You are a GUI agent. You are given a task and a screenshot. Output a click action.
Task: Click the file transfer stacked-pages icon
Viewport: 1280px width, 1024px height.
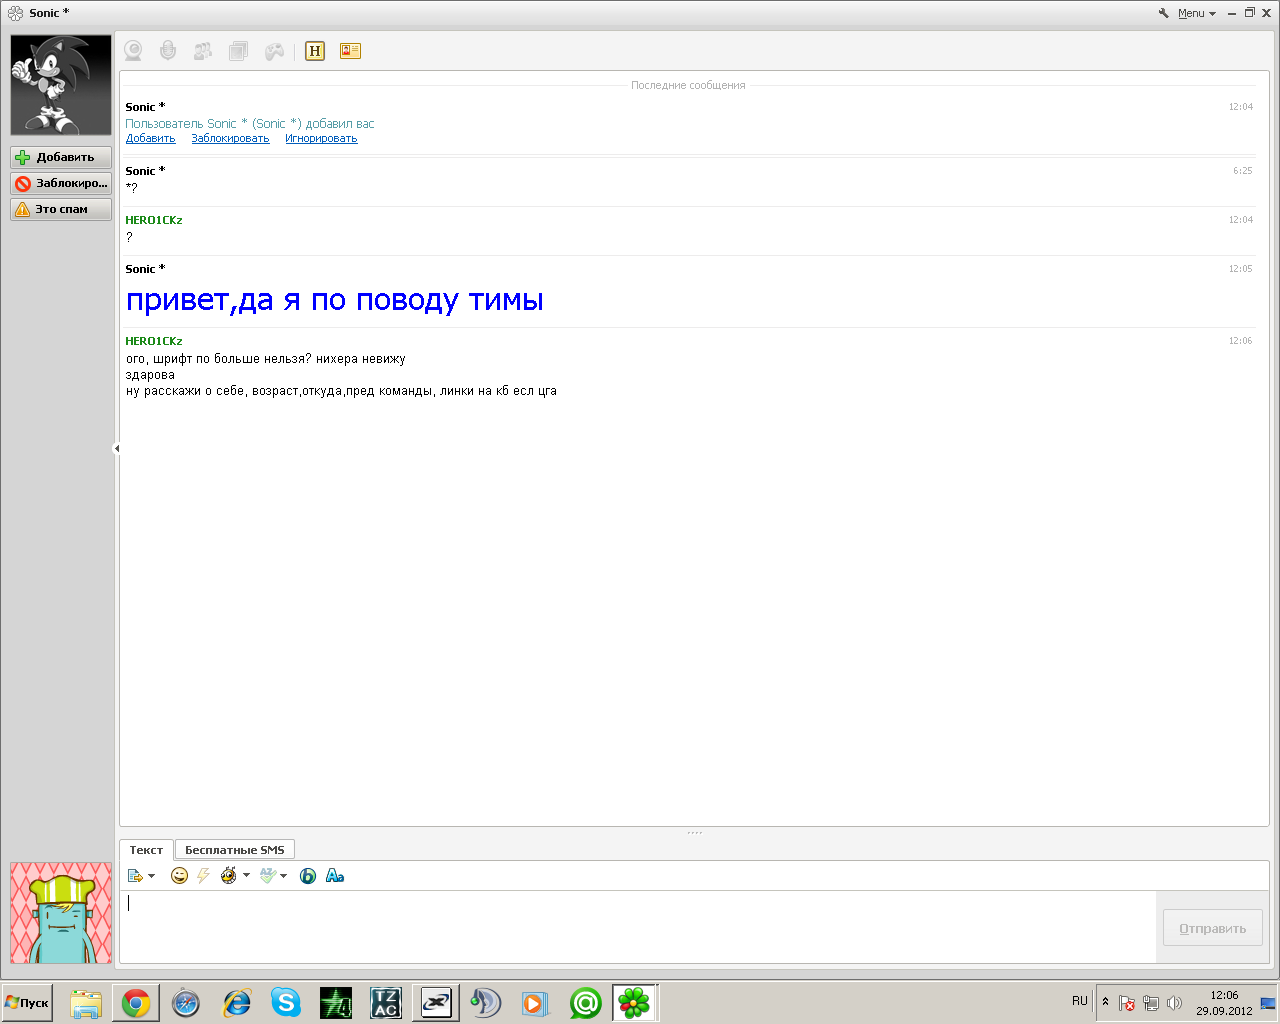click(238, 51)
